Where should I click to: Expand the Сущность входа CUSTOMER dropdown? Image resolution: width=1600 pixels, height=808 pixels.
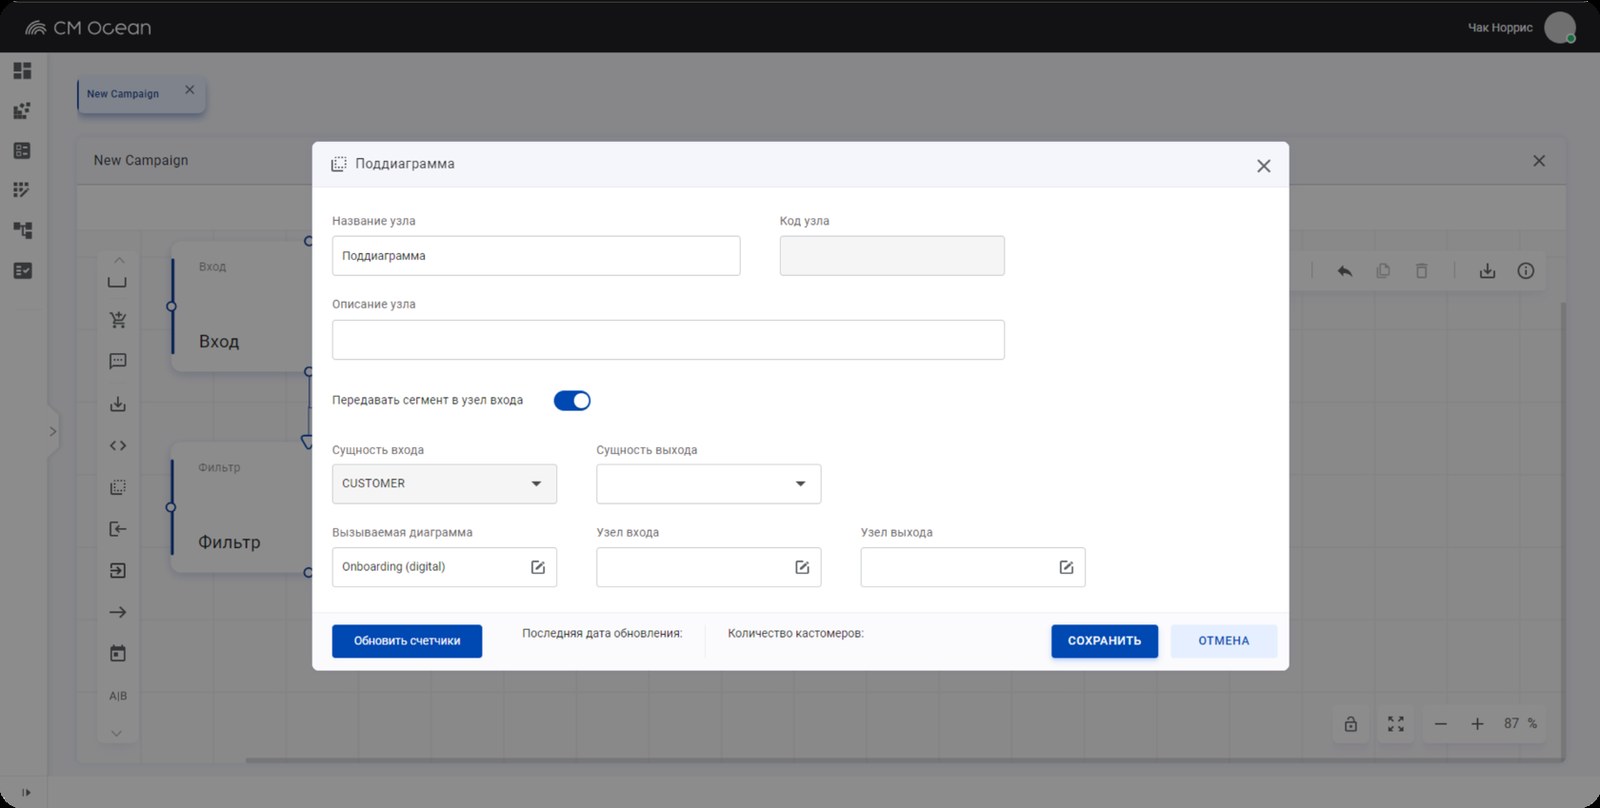click(x=444, y=484)
